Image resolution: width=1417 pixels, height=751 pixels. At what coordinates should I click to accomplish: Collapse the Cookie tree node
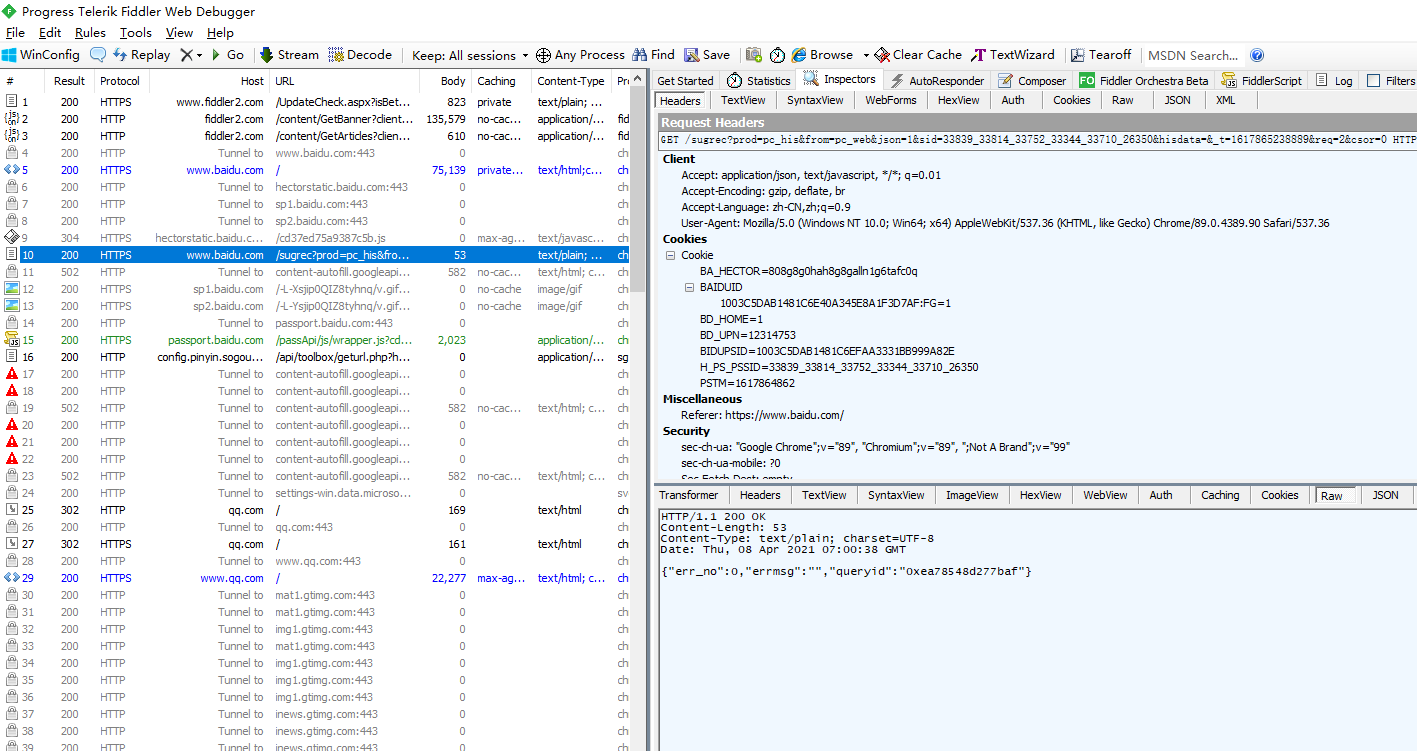(x=670, y=256)
